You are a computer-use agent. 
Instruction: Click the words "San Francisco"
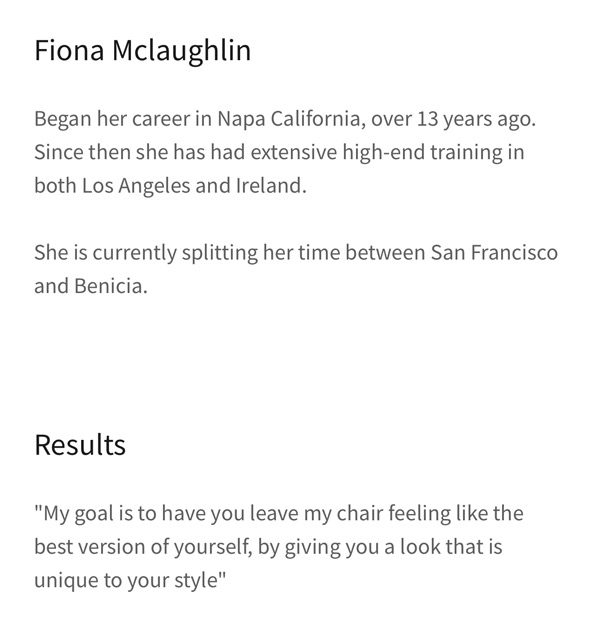pyautogui.click(x=494, y=252)
